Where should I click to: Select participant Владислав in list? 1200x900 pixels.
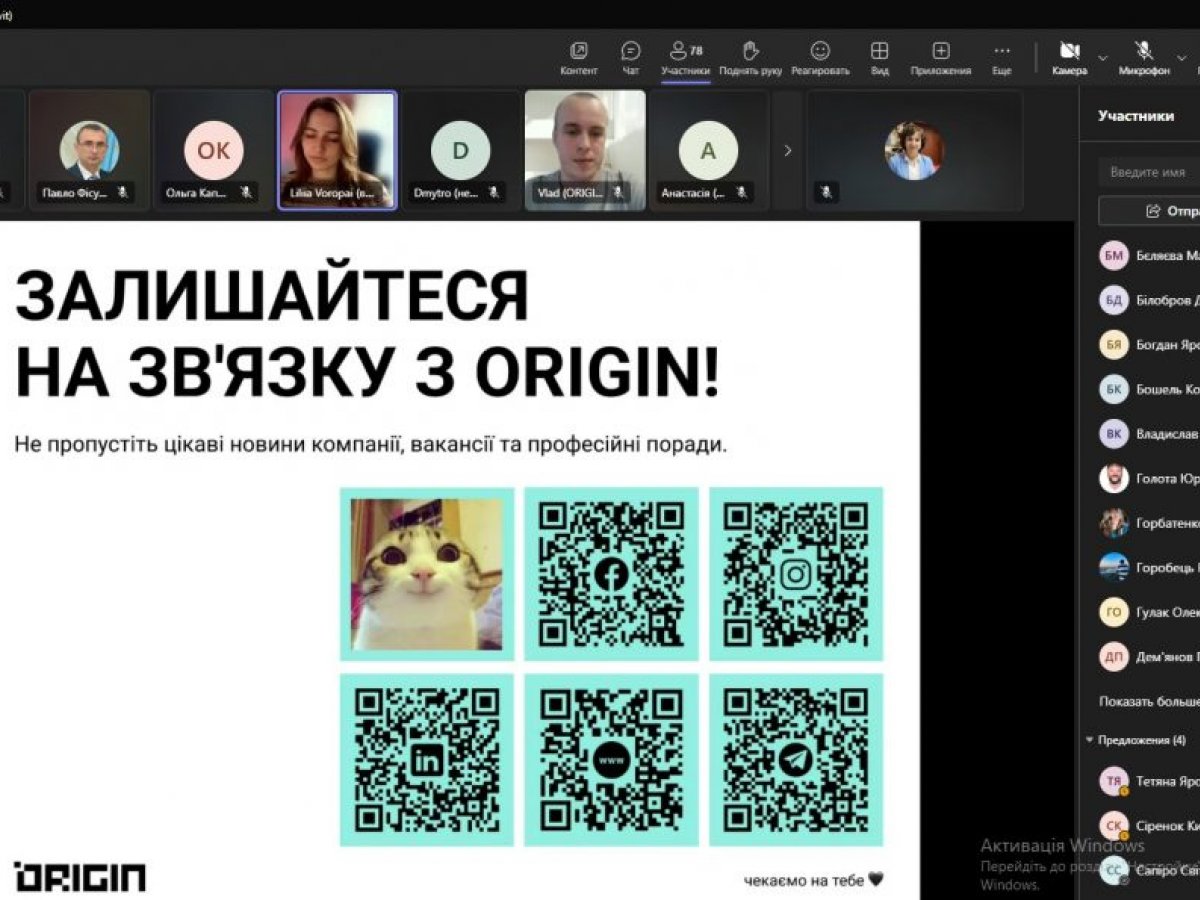pos(1148,434)
